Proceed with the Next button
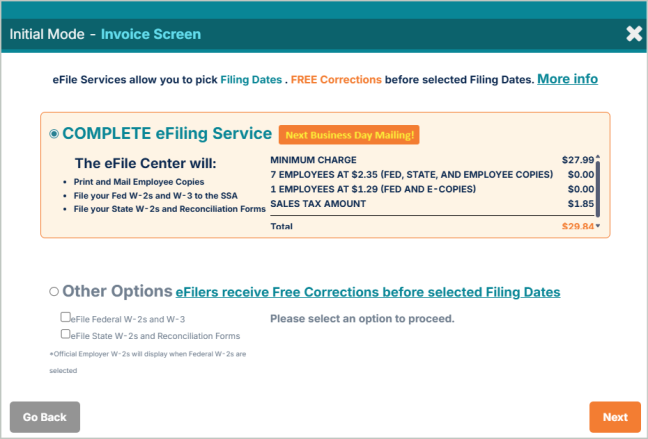This screenshot has width=648, height=439. click(615, 417)
